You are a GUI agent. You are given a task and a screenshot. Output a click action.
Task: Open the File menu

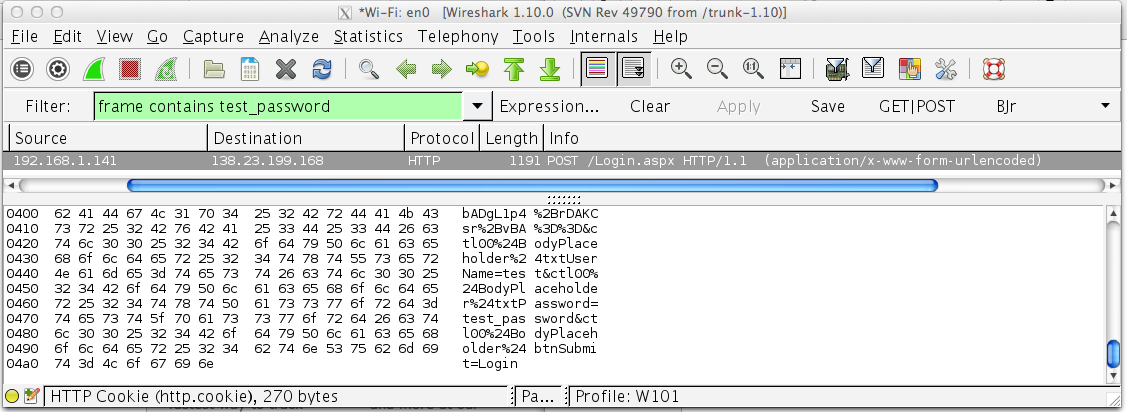[24, 36]
